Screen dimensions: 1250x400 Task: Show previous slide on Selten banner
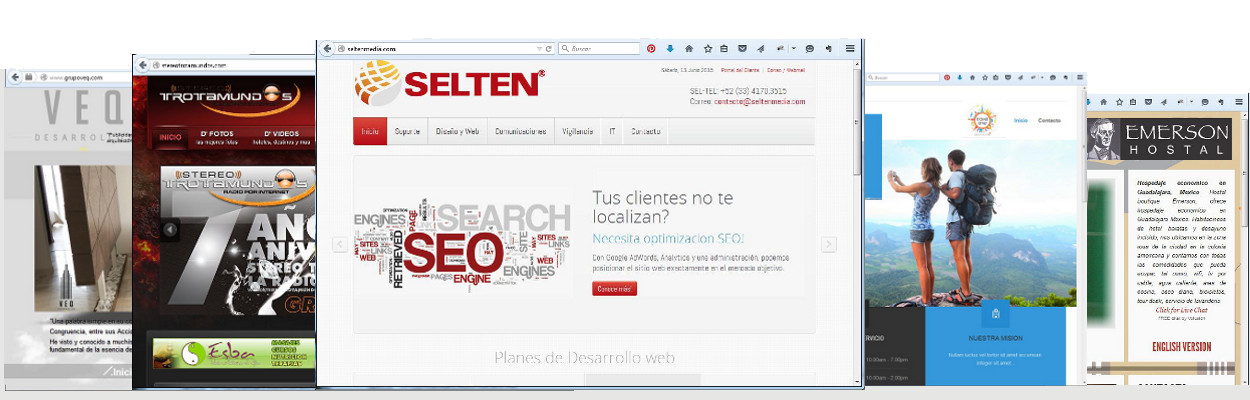(x=339, y=244)
